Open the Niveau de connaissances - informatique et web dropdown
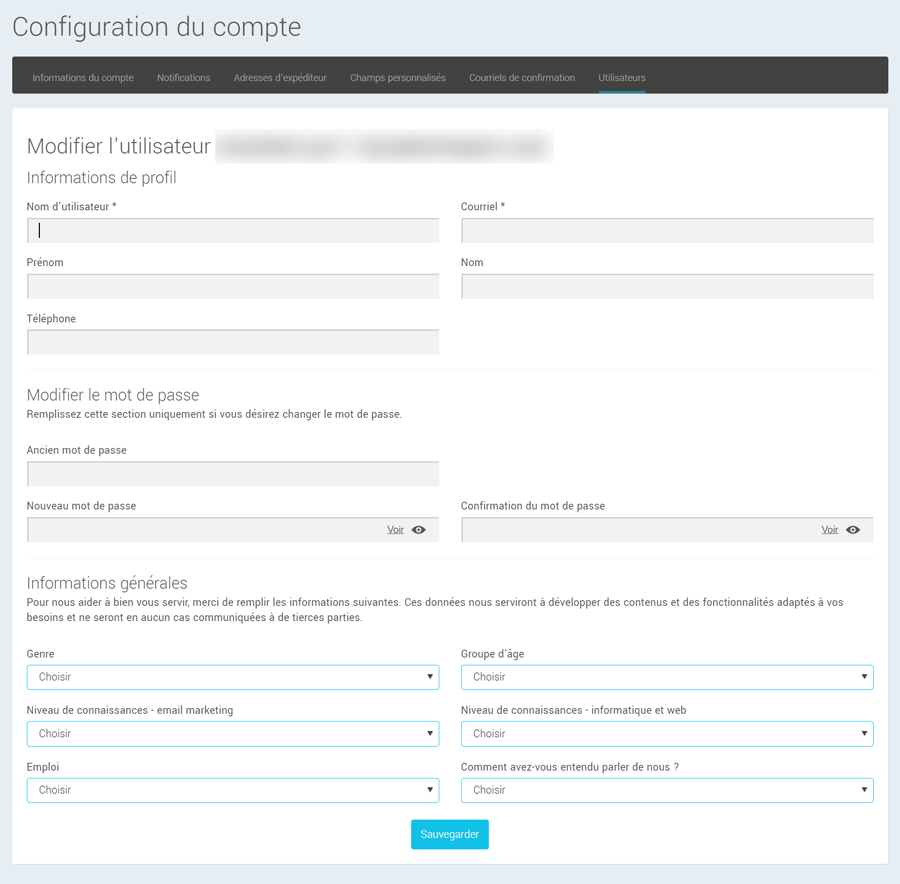 666,733
